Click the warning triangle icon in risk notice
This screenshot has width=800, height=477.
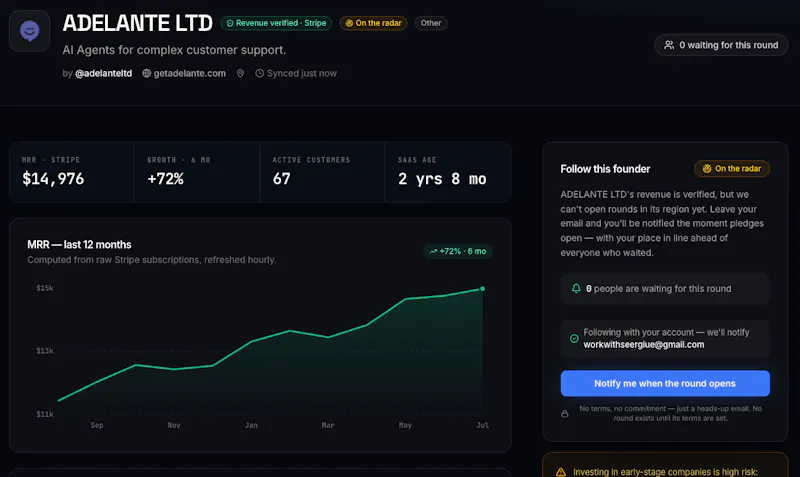[561, 472]
